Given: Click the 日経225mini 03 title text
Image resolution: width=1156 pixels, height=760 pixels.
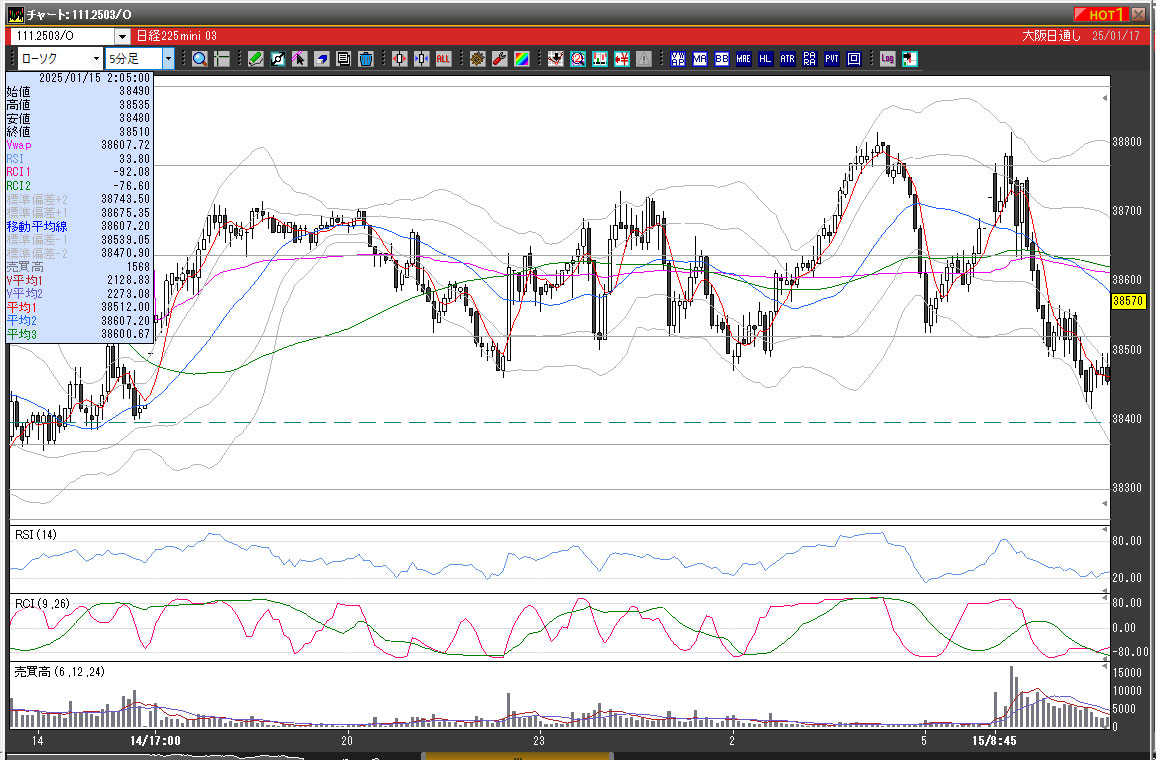Looking at the screenshot, I should click(x=177, y=36).
